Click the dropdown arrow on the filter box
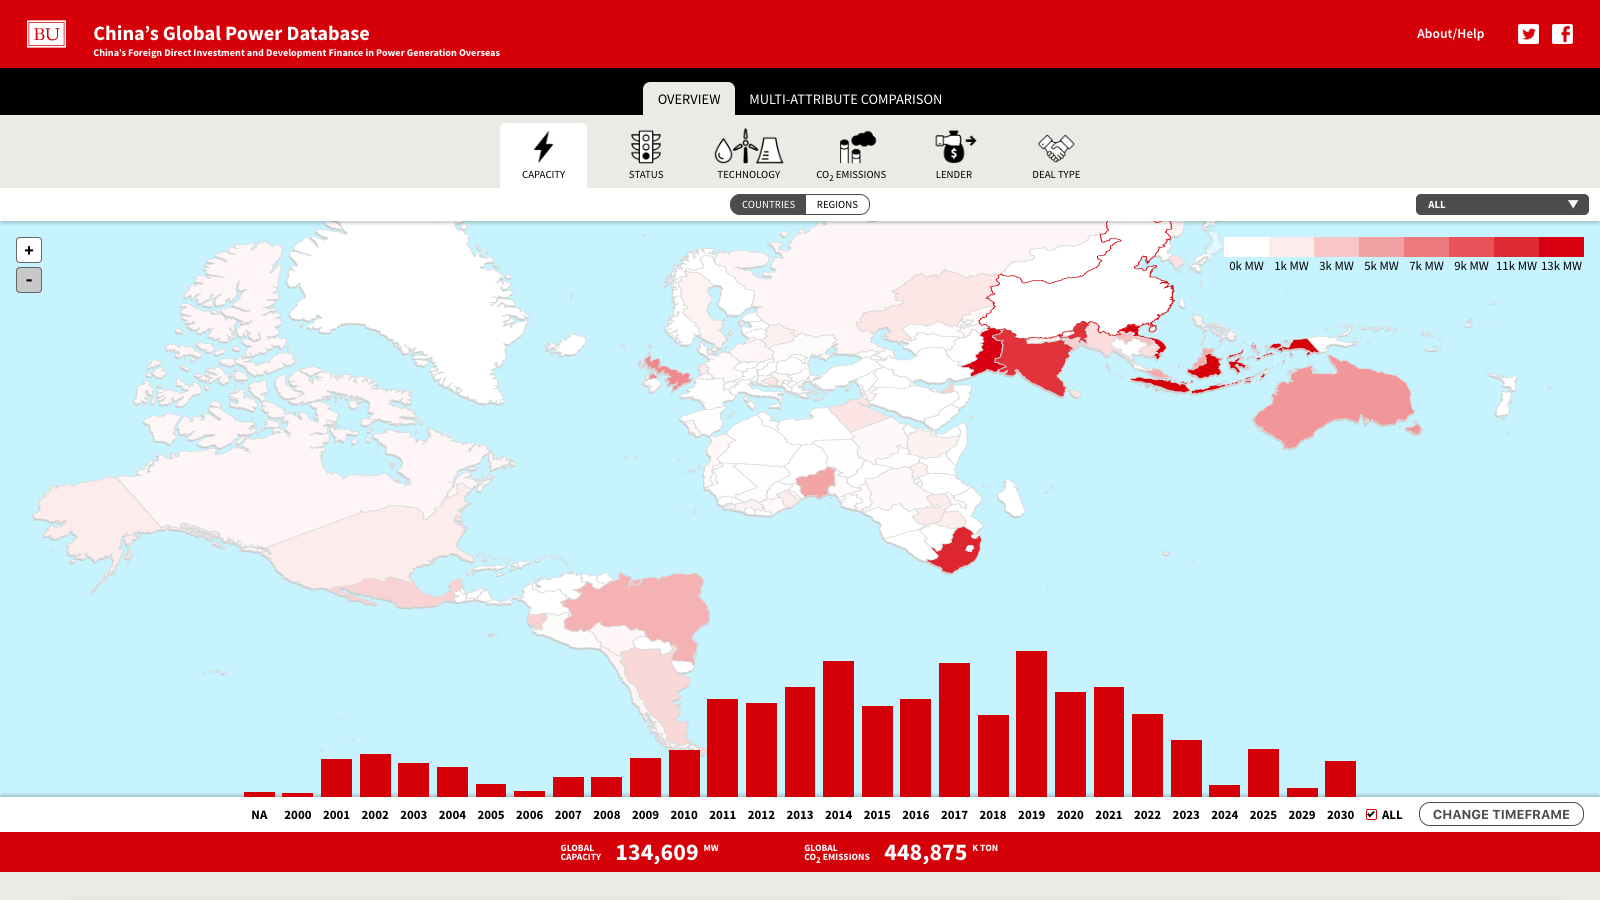Image resolution: width=1600 pixels, height=900 pixels. click(x=1571, y=204)
